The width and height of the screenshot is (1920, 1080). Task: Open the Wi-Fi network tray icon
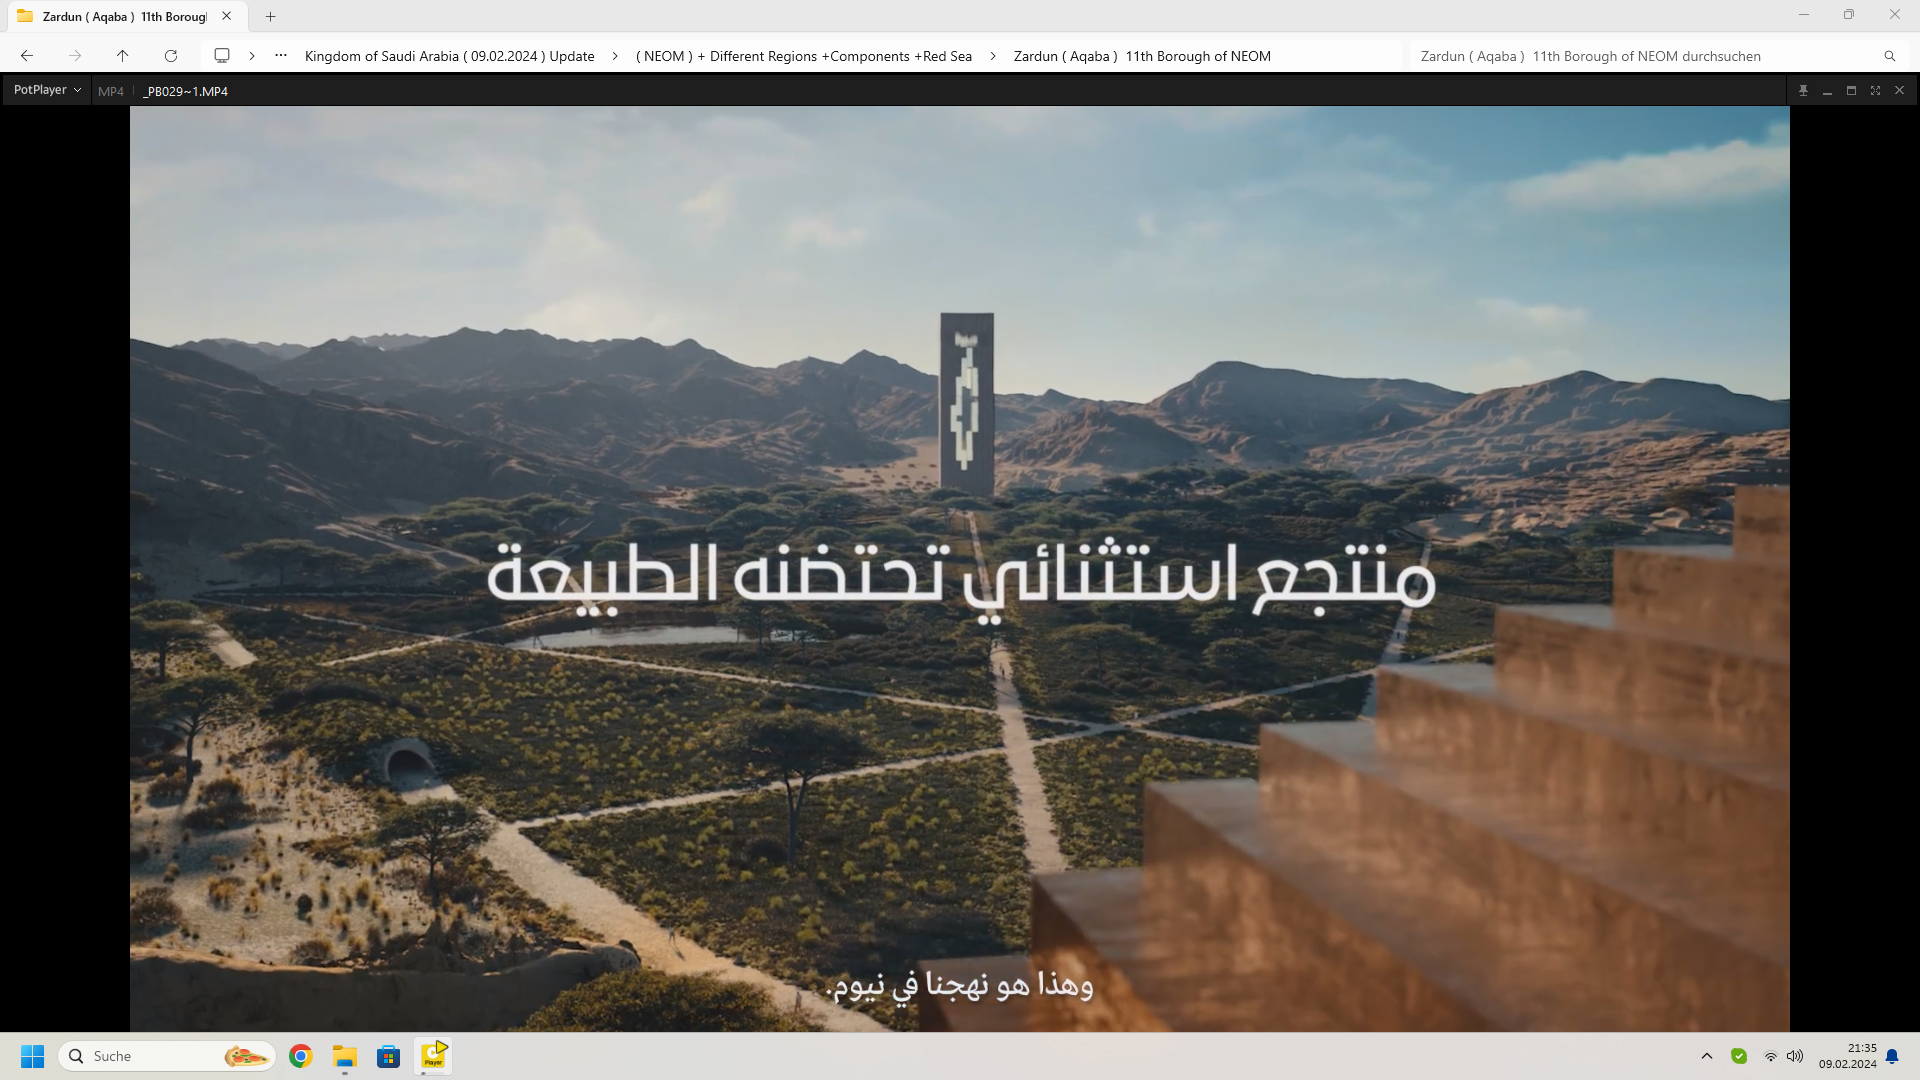click(x=1771, y=1056)
